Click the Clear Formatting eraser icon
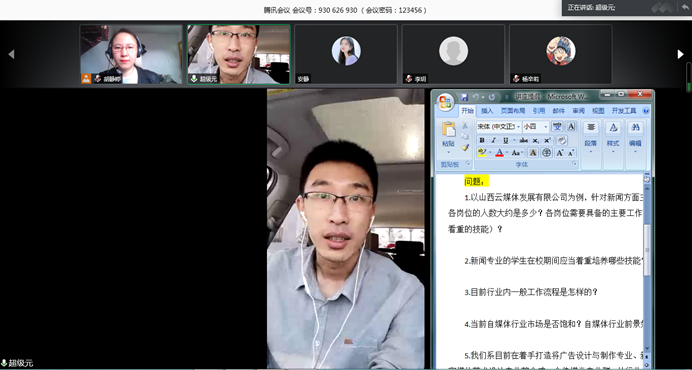 pyautogui.click(x=561, y=140)
